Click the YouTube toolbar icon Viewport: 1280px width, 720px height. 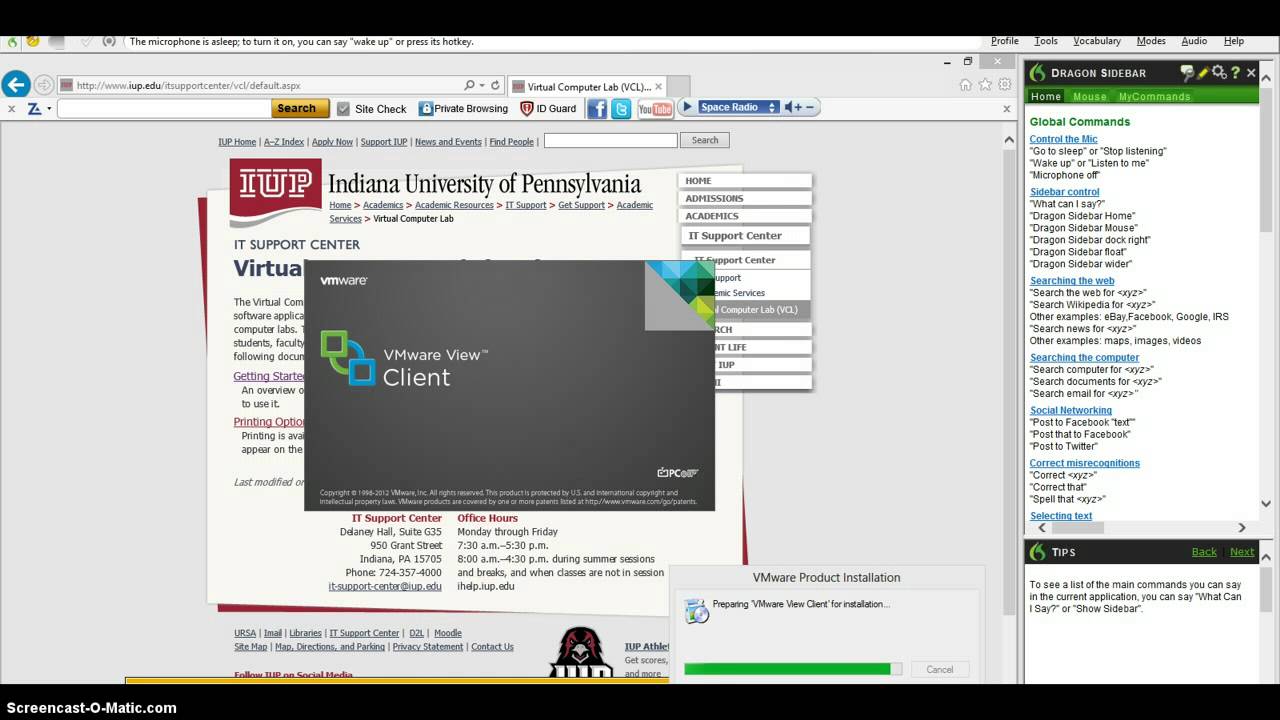tap(655, 108)
